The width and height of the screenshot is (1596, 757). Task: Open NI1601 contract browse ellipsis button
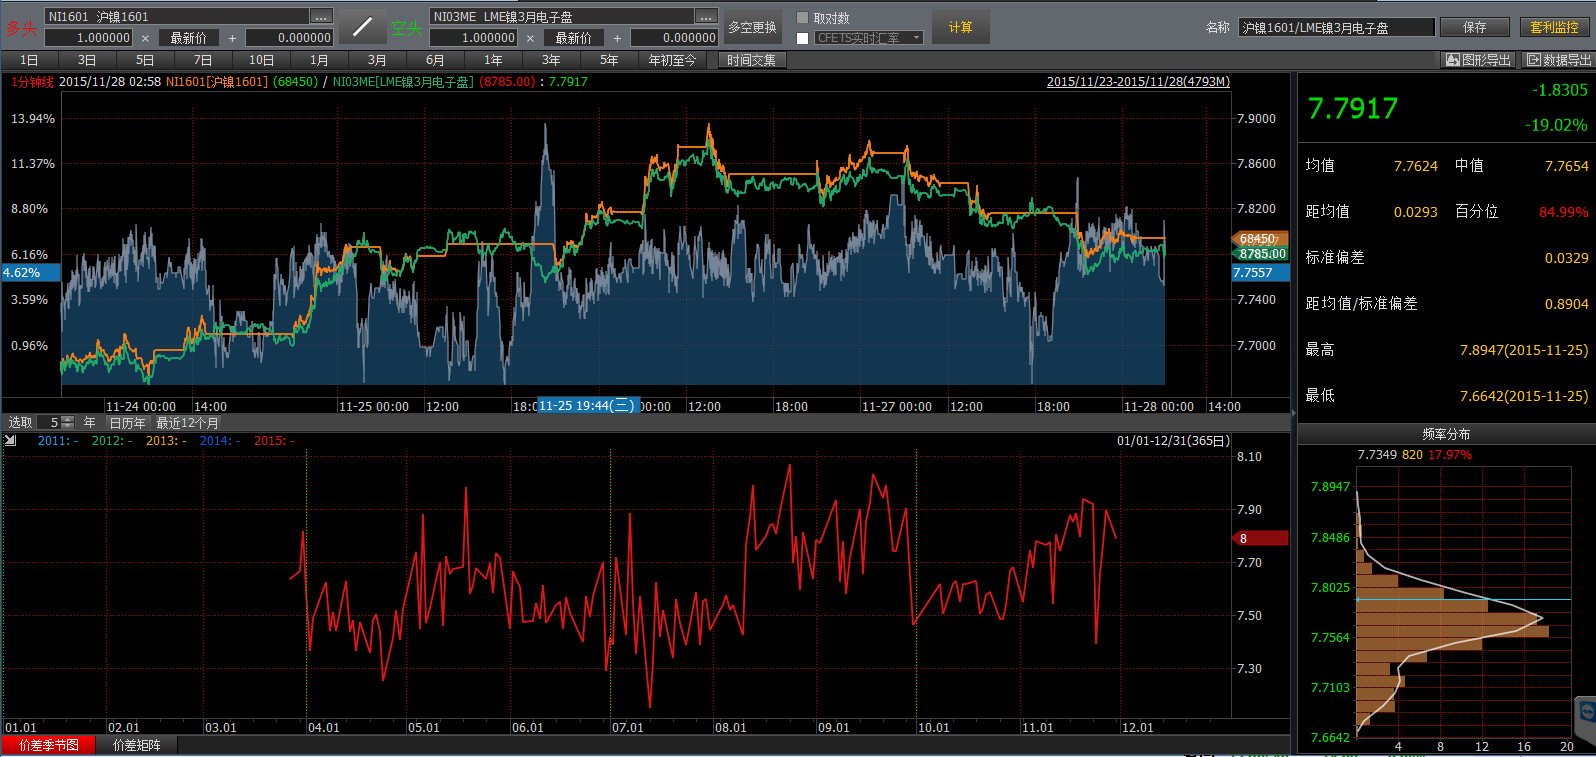pyautogui.click(x=321, y=17)
